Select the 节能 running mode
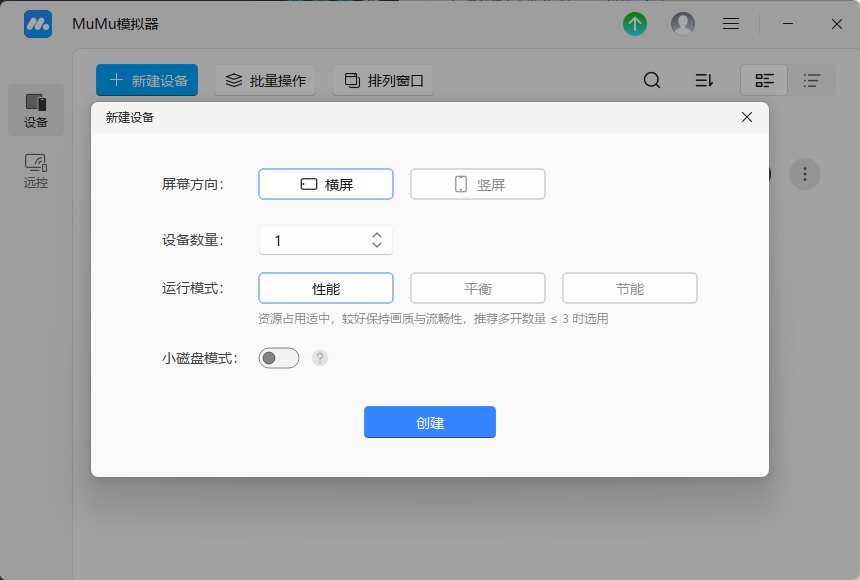This screenshot has height=580, width=860. [x=629, y=288]
